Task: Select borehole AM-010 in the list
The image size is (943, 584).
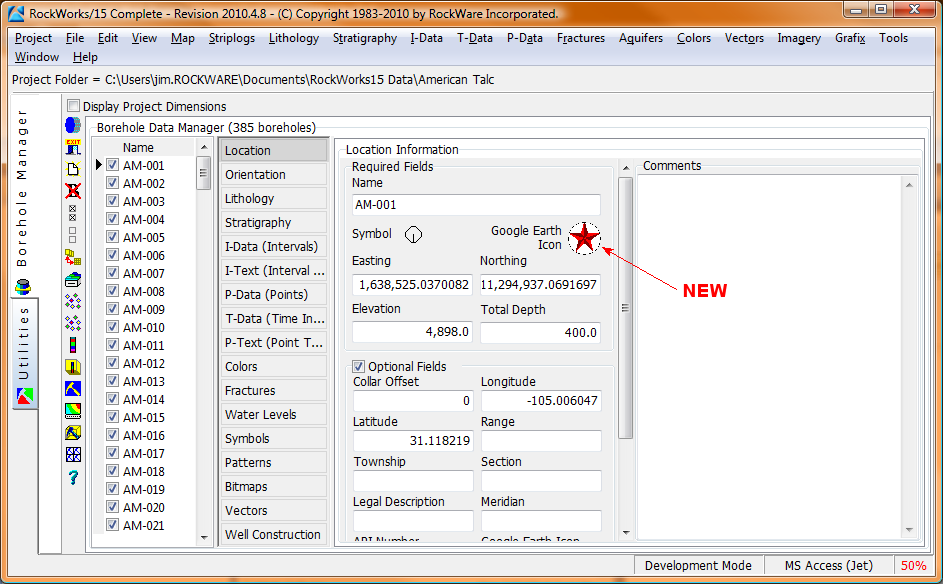Action: [x=143, y=328]
